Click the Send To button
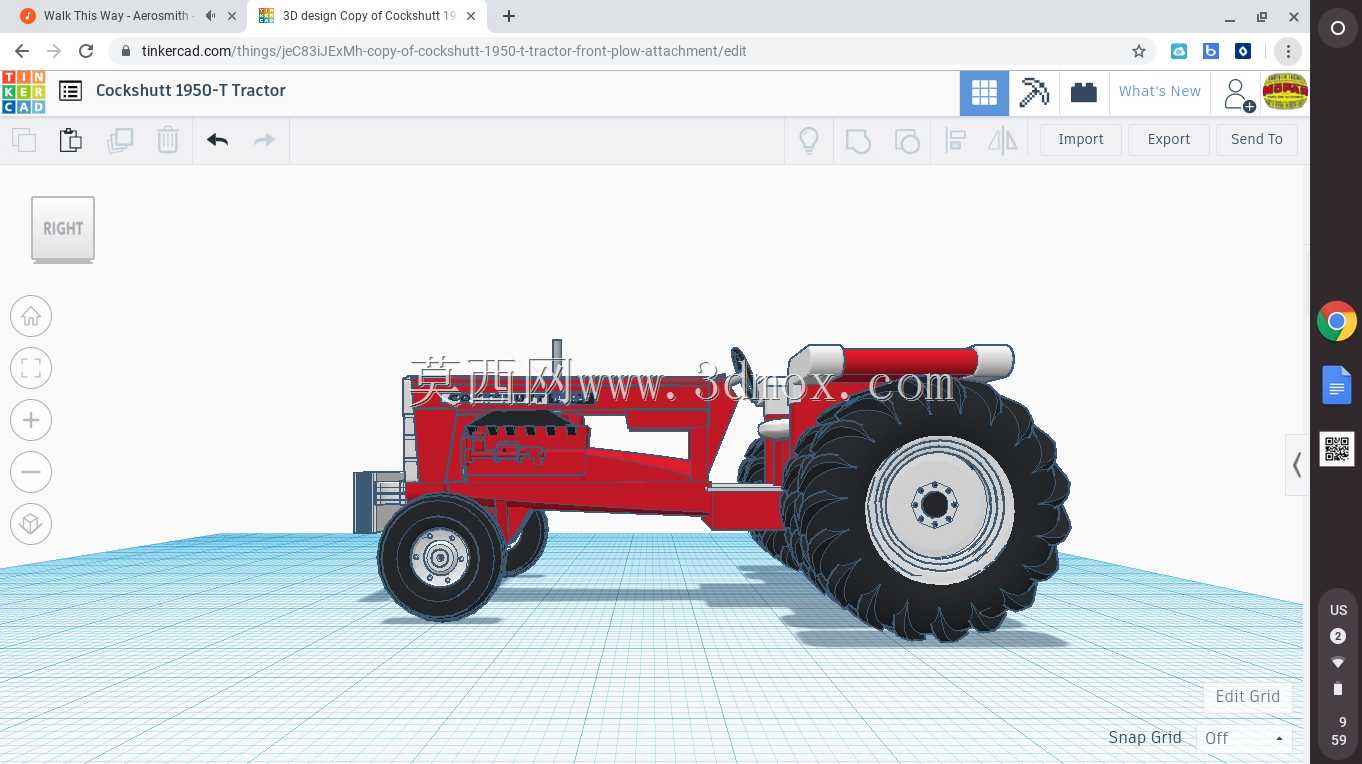 point(1257,139)
